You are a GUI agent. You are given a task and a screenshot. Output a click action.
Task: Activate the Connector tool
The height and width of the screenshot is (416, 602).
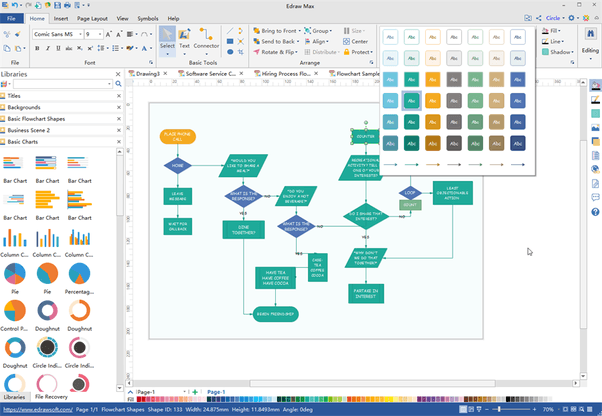[x=206, y=38]
